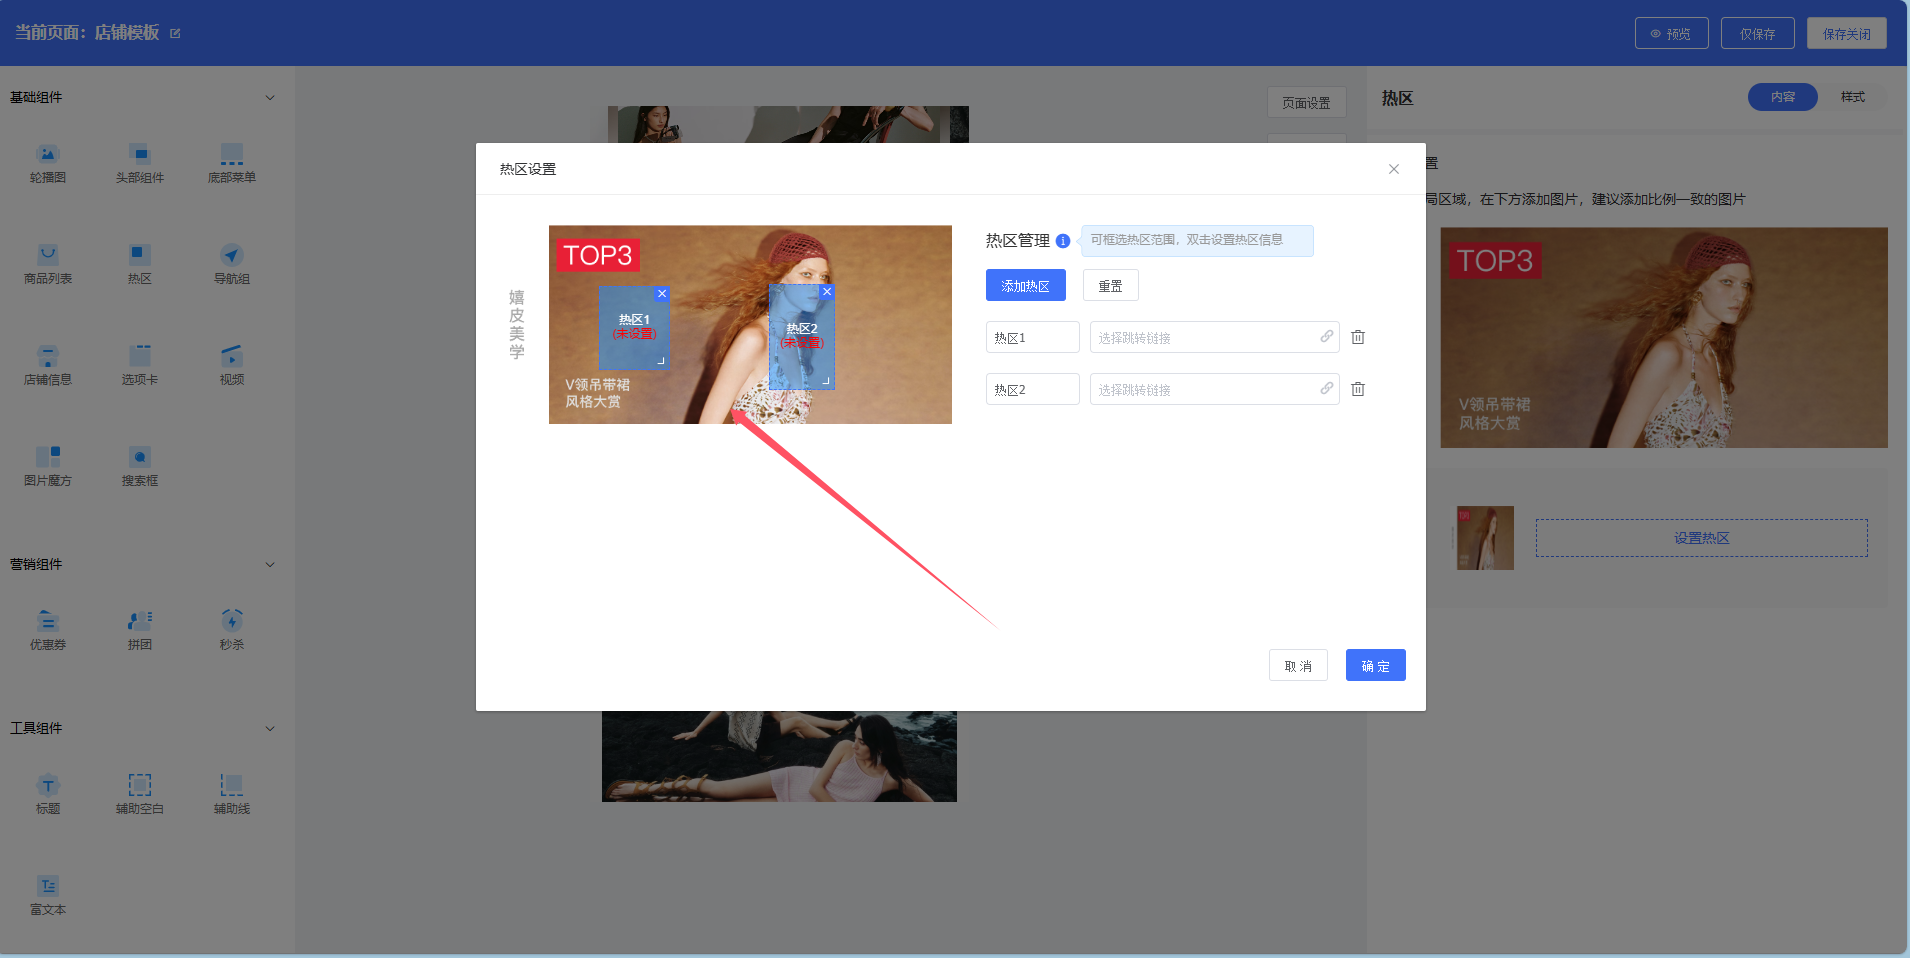The width and height of the screenshot is (1910, 958).
Task: Click the info icon beside 热区管理
Action: tap(1063, 241)
